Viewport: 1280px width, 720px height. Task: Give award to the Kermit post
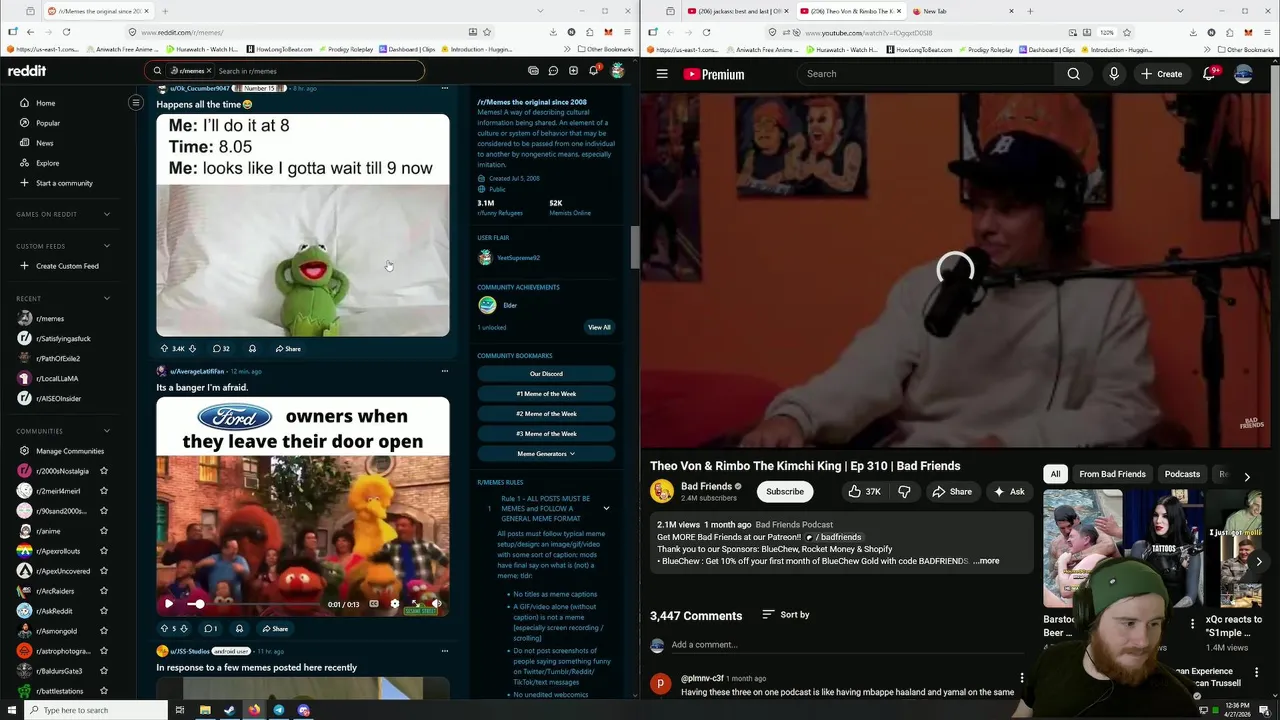[252, 349]
